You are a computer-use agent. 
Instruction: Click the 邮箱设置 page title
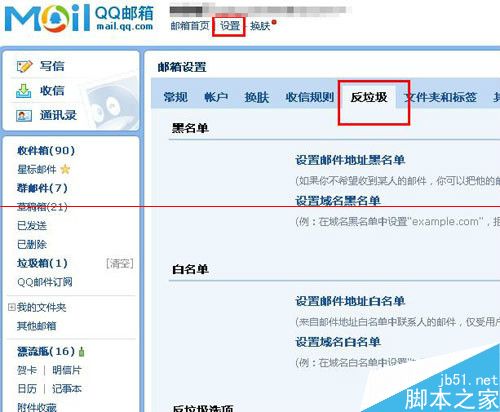182,67
